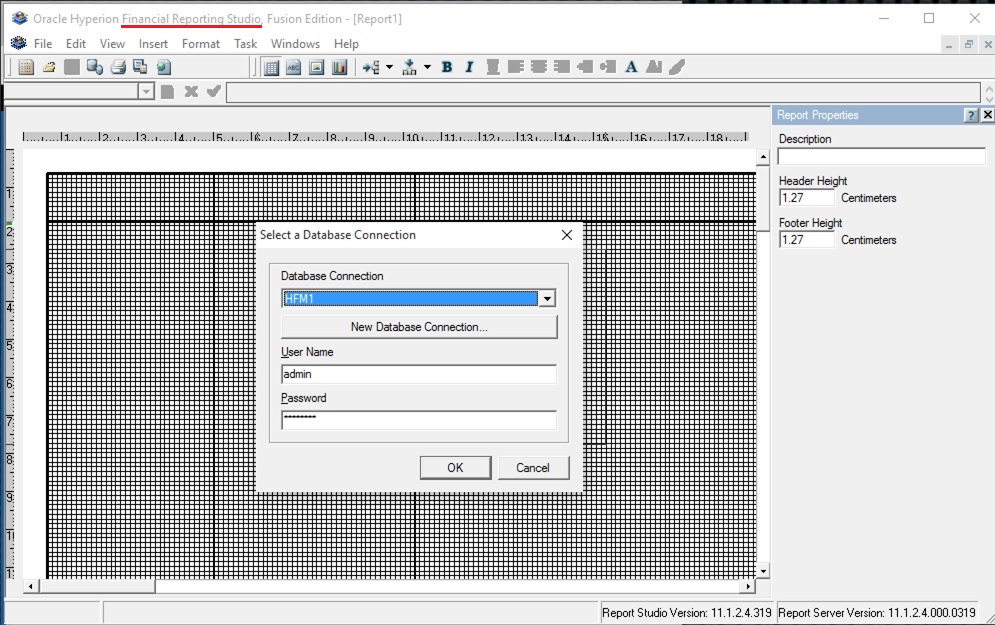Screen dimensions: 995x625
Task: Click the Format Painter brush icon
Action: [677, 67]
